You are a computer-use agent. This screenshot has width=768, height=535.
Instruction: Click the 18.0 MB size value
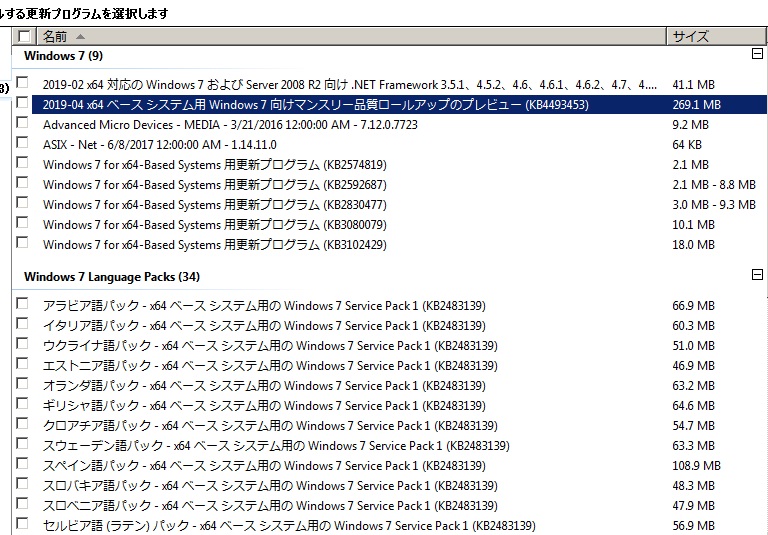click(693, 245)
